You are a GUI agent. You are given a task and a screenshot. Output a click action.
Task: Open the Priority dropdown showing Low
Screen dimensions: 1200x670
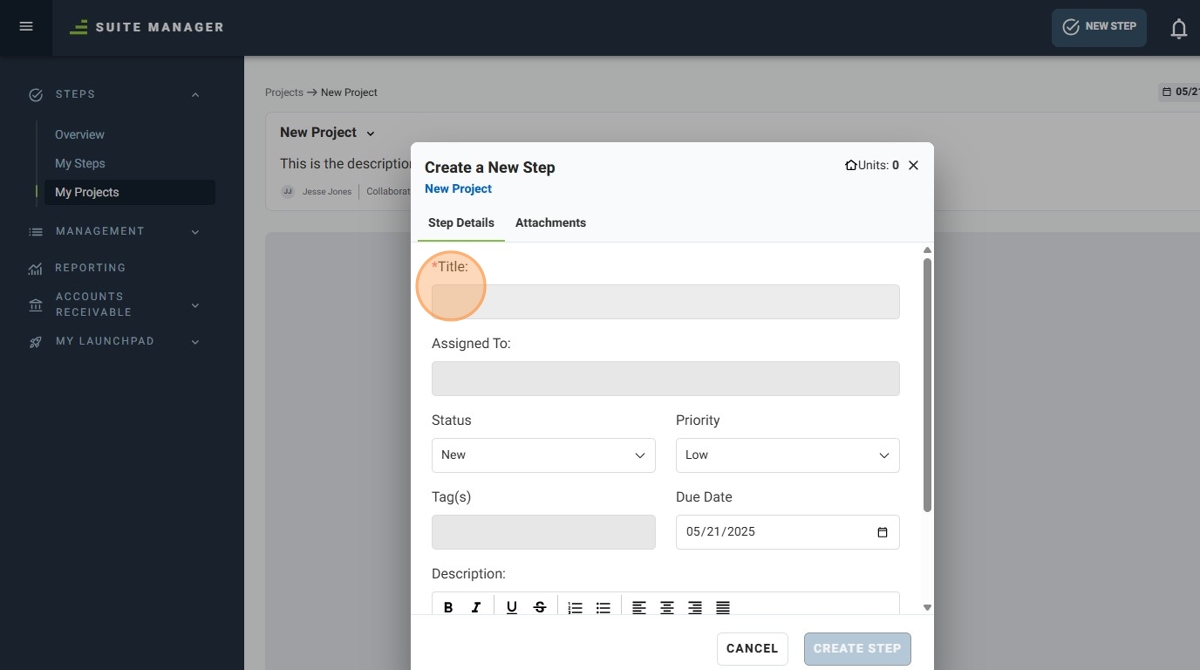click(x=788, y=455)
